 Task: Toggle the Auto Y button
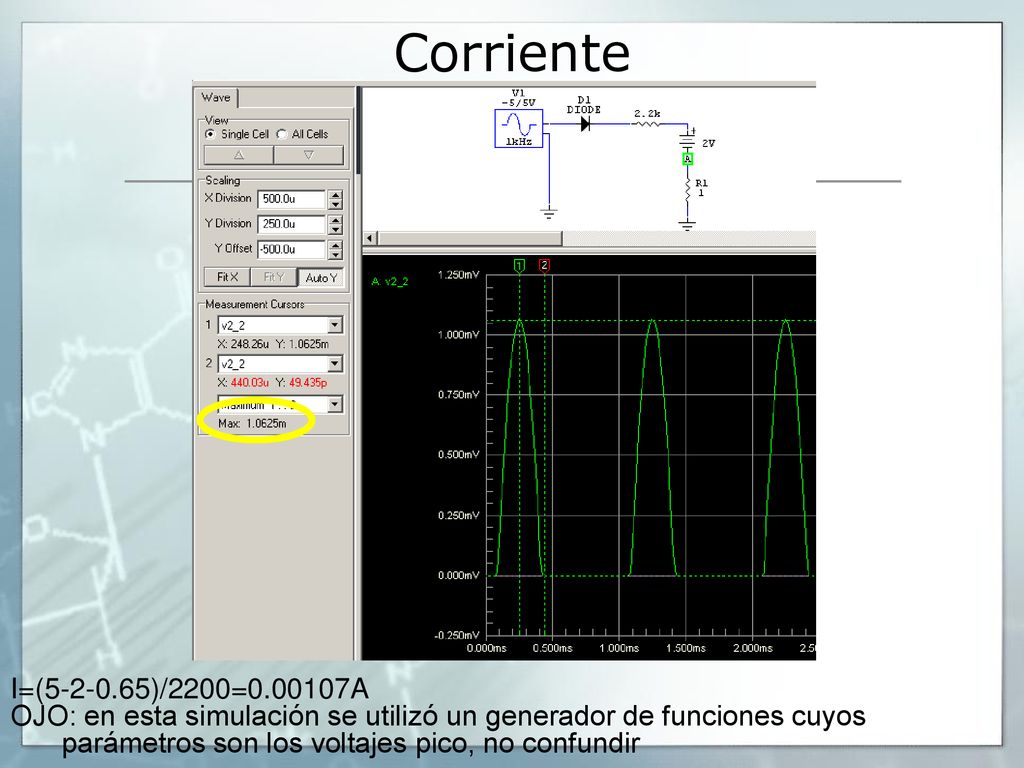click(321, 278)
